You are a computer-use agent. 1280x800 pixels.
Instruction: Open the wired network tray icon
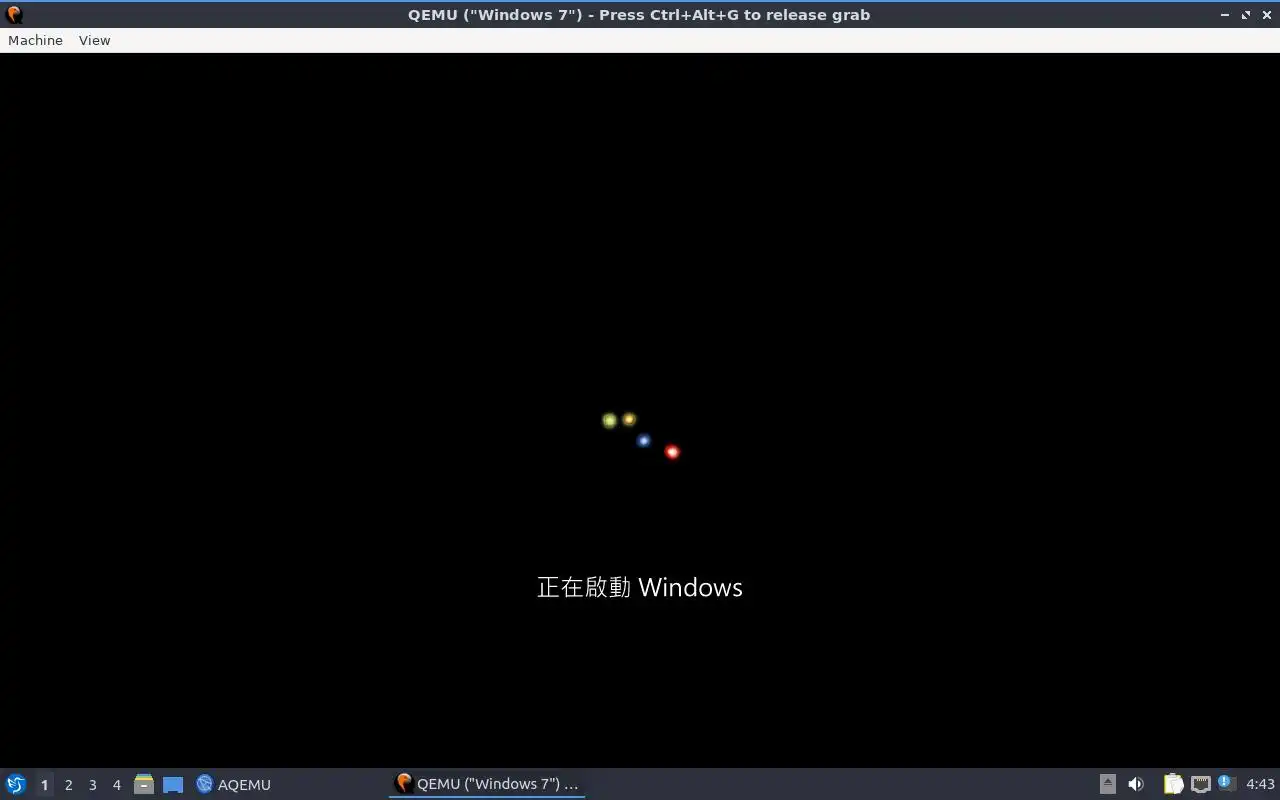point(1200,784)
